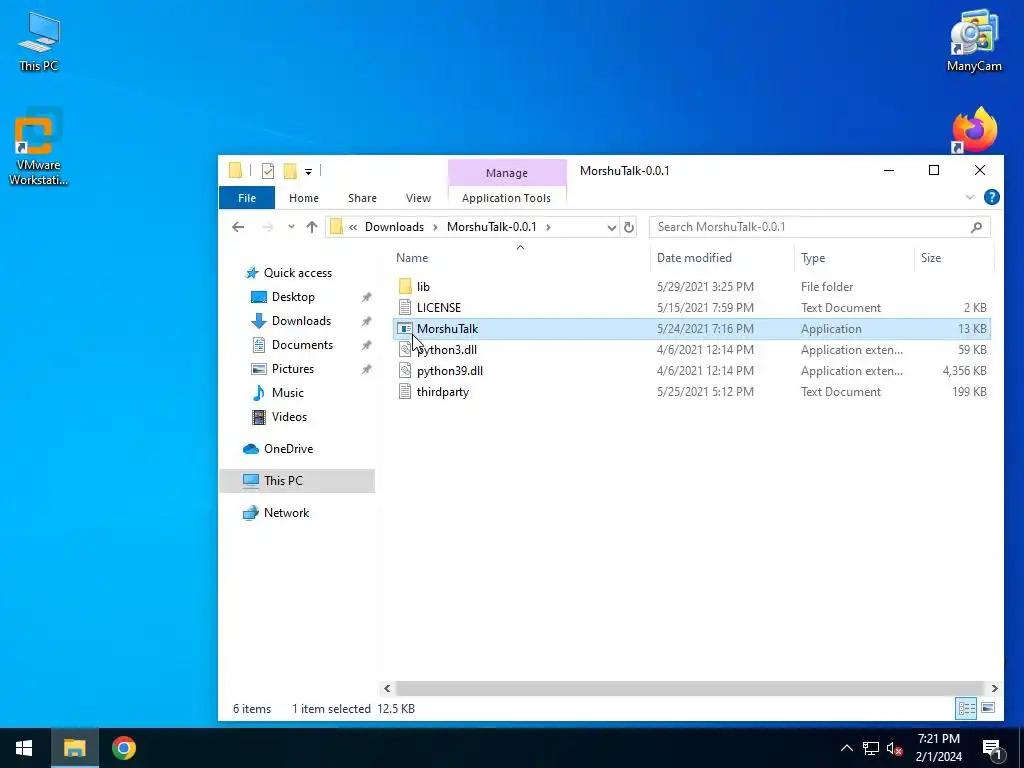Open the Customize Quick Access Toolbar arrow

coord(308,172)
